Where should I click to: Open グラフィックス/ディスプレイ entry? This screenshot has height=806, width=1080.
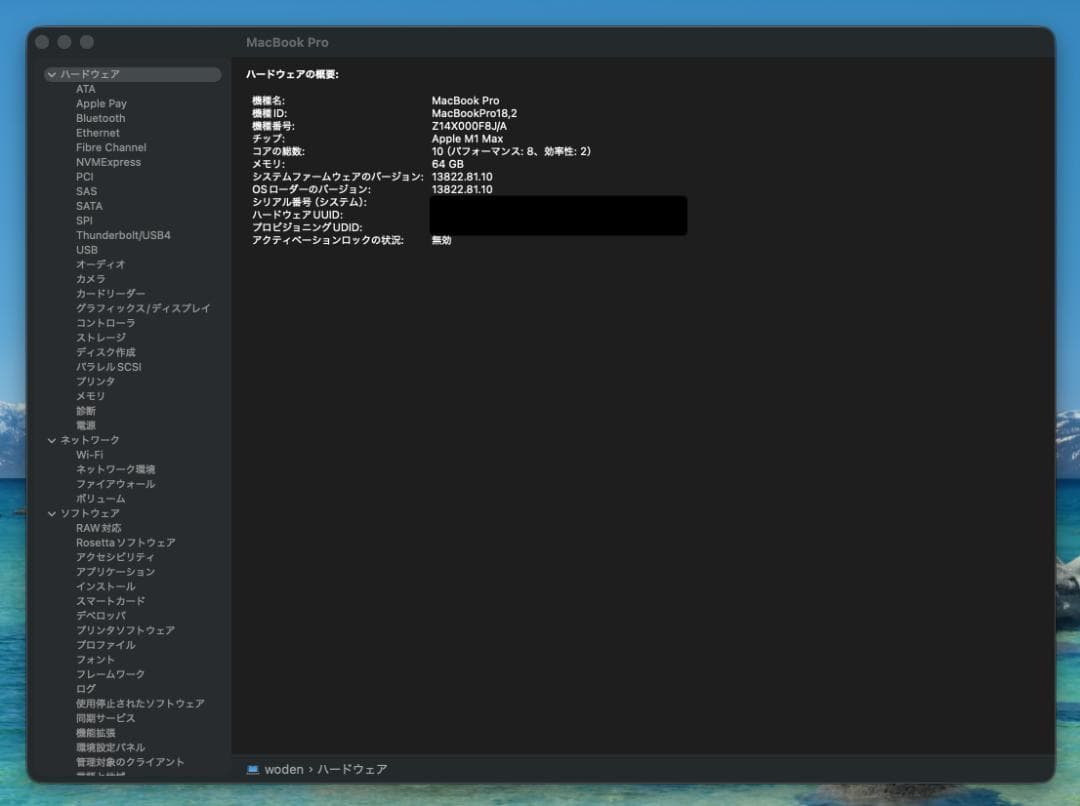(x=143, y=309)
